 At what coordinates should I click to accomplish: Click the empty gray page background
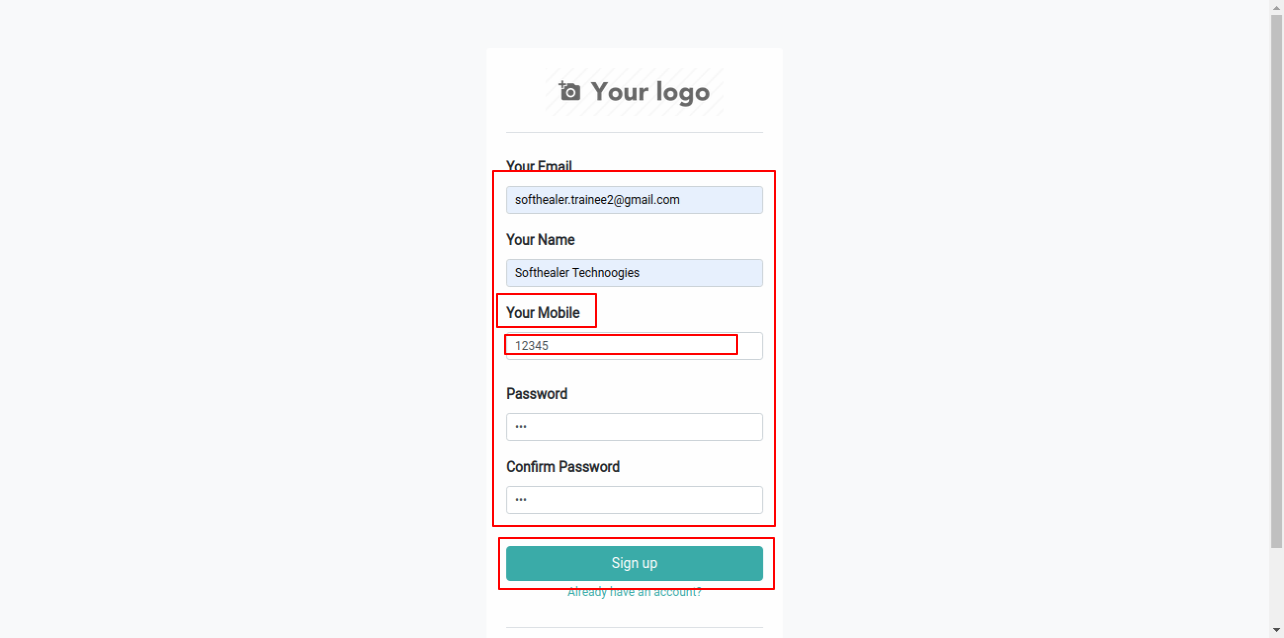(x=240, y=320)
